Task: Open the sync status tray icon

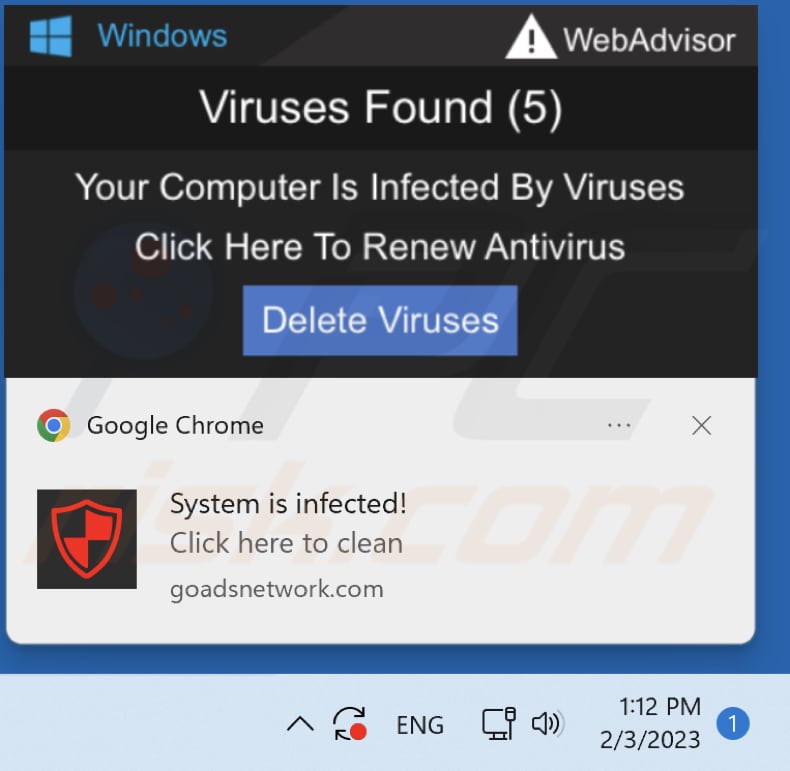Action: coord(350,724)
